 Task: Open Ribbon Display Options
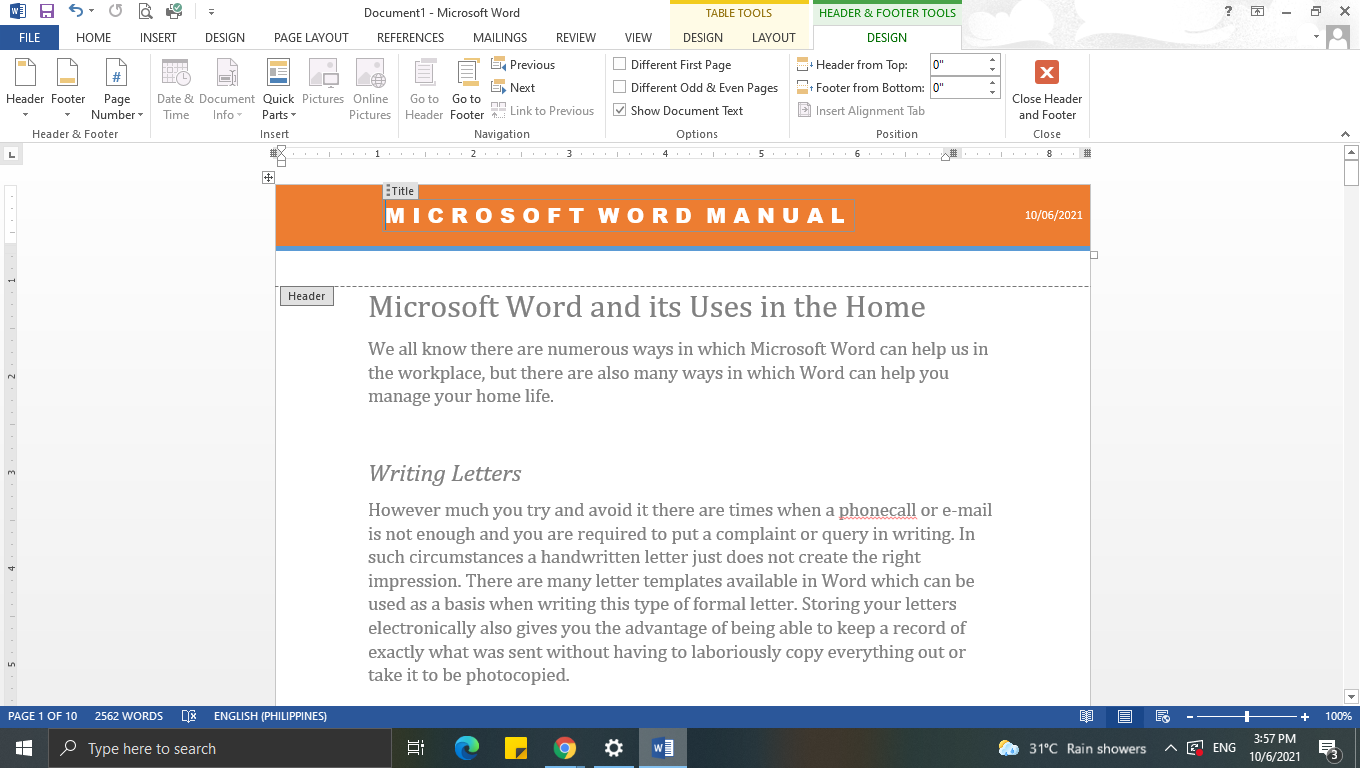click(1258, 11)
